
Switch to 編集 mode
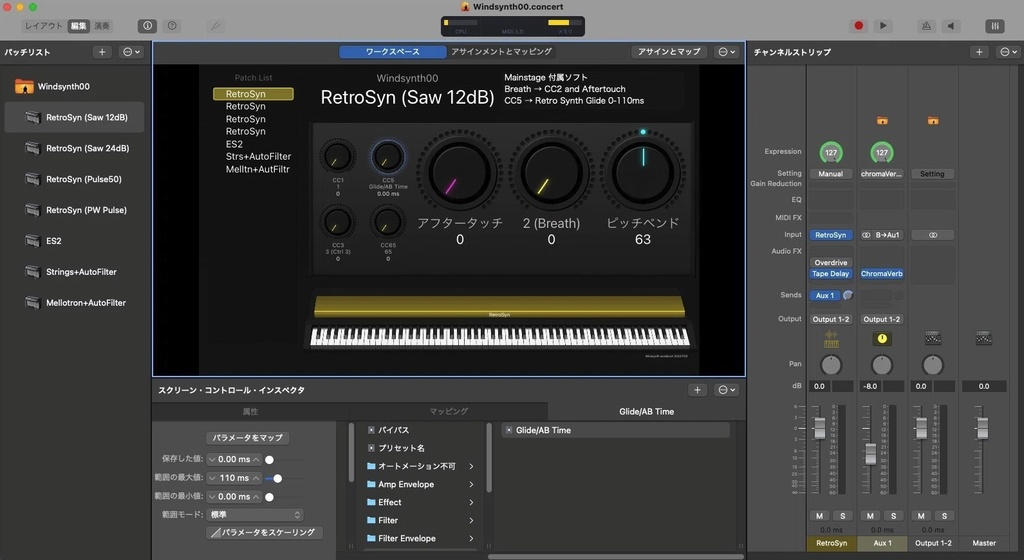[x=78, y=25]
